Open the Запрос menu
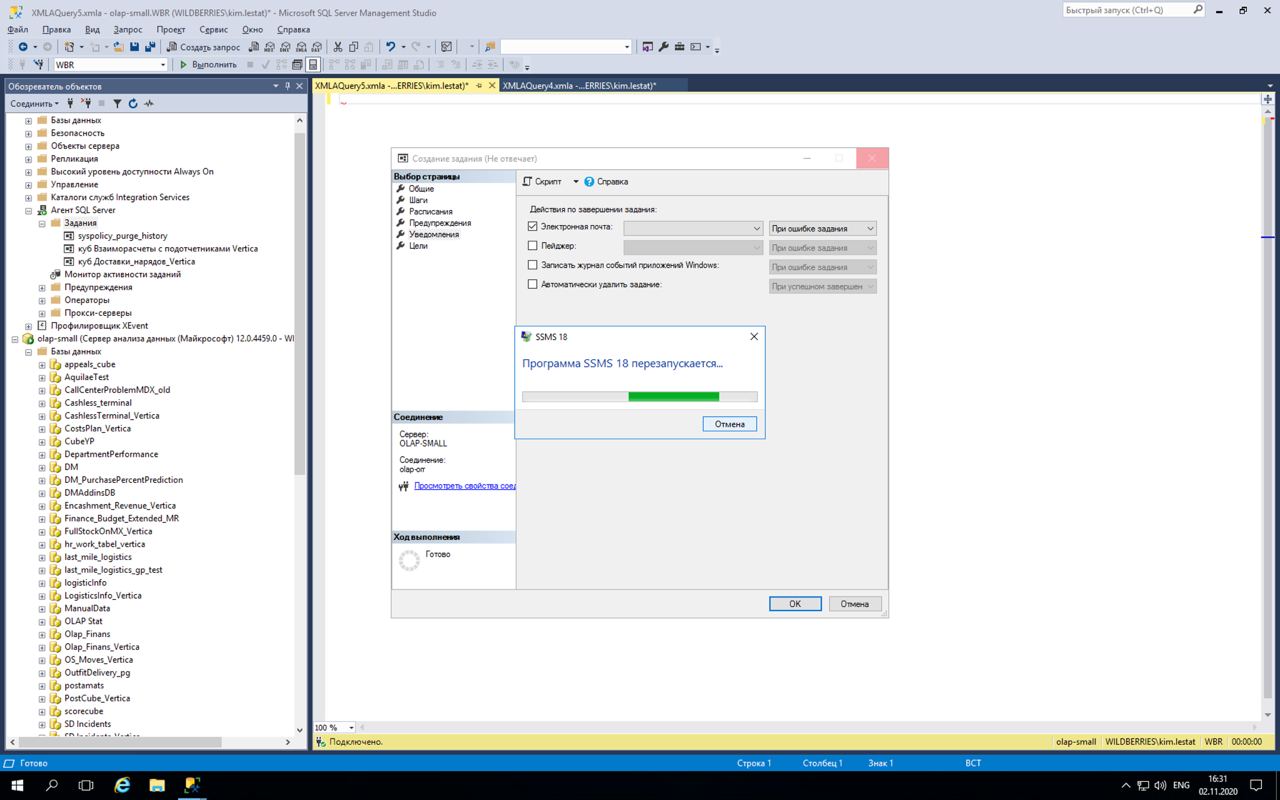 pyautogui.click(x=128, y=29)
